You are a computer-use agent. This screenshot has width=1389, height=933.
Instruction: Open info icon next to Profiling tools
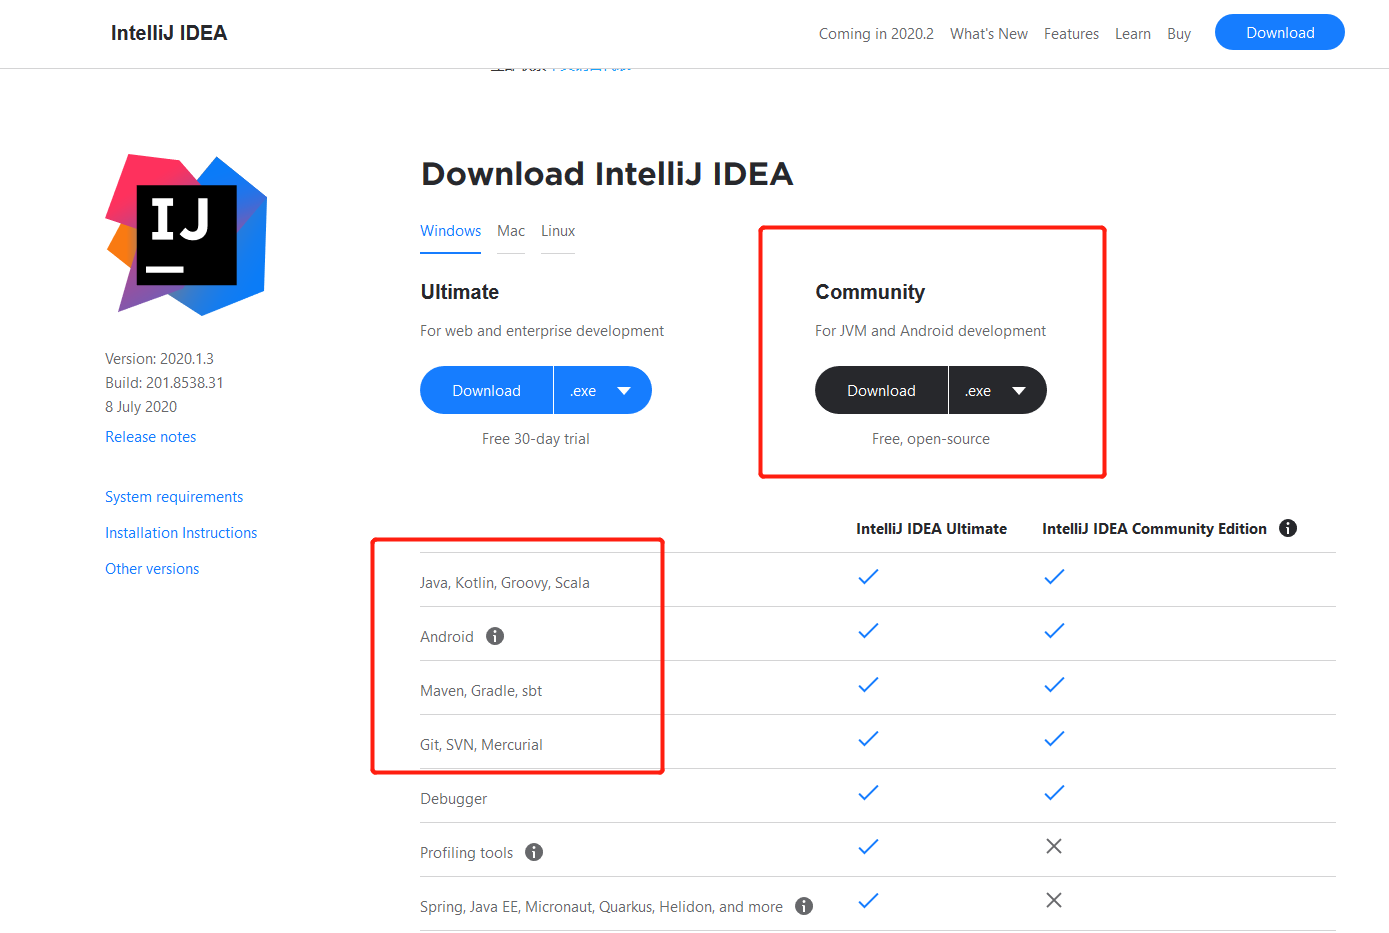tap(534, 852)
